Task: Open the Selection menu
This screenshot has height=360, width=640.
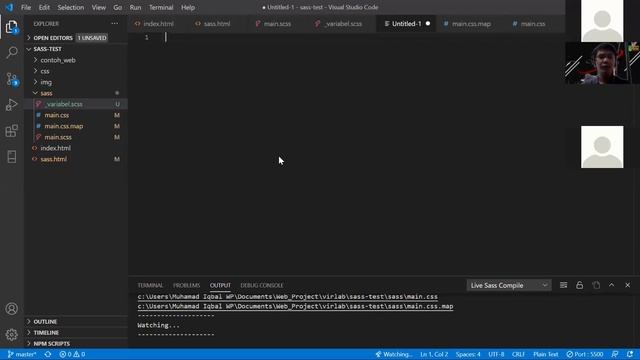Action: [x=71, y=7]
